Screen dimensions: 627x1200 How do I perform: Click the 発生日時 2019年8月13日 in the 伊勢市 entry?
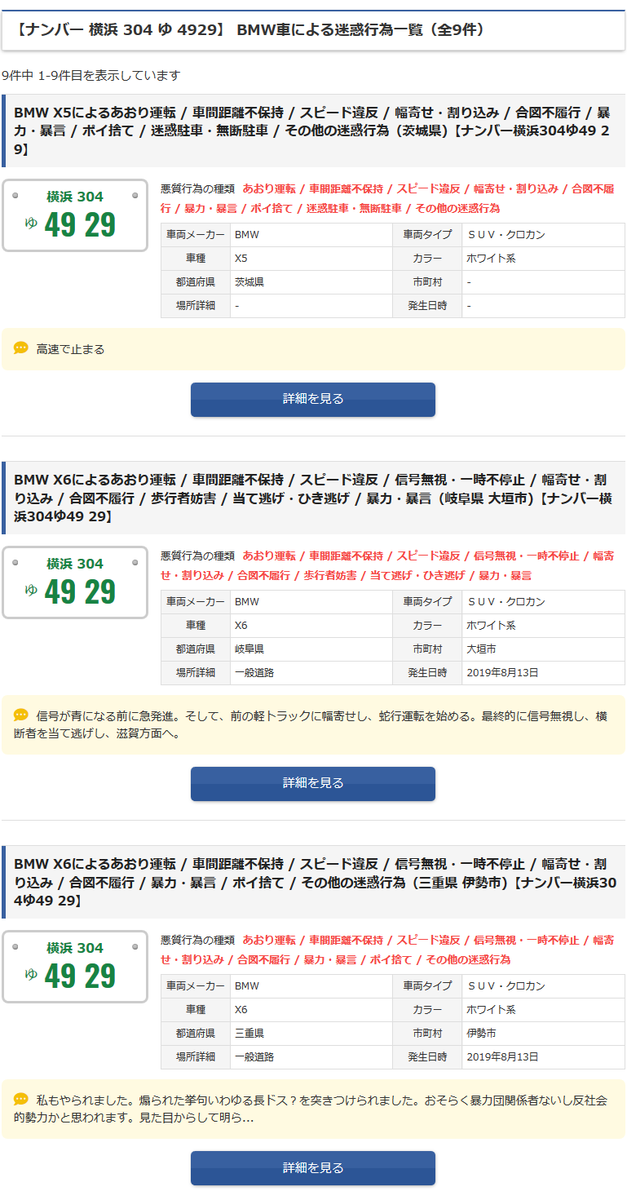click(x=502, y=1057)
